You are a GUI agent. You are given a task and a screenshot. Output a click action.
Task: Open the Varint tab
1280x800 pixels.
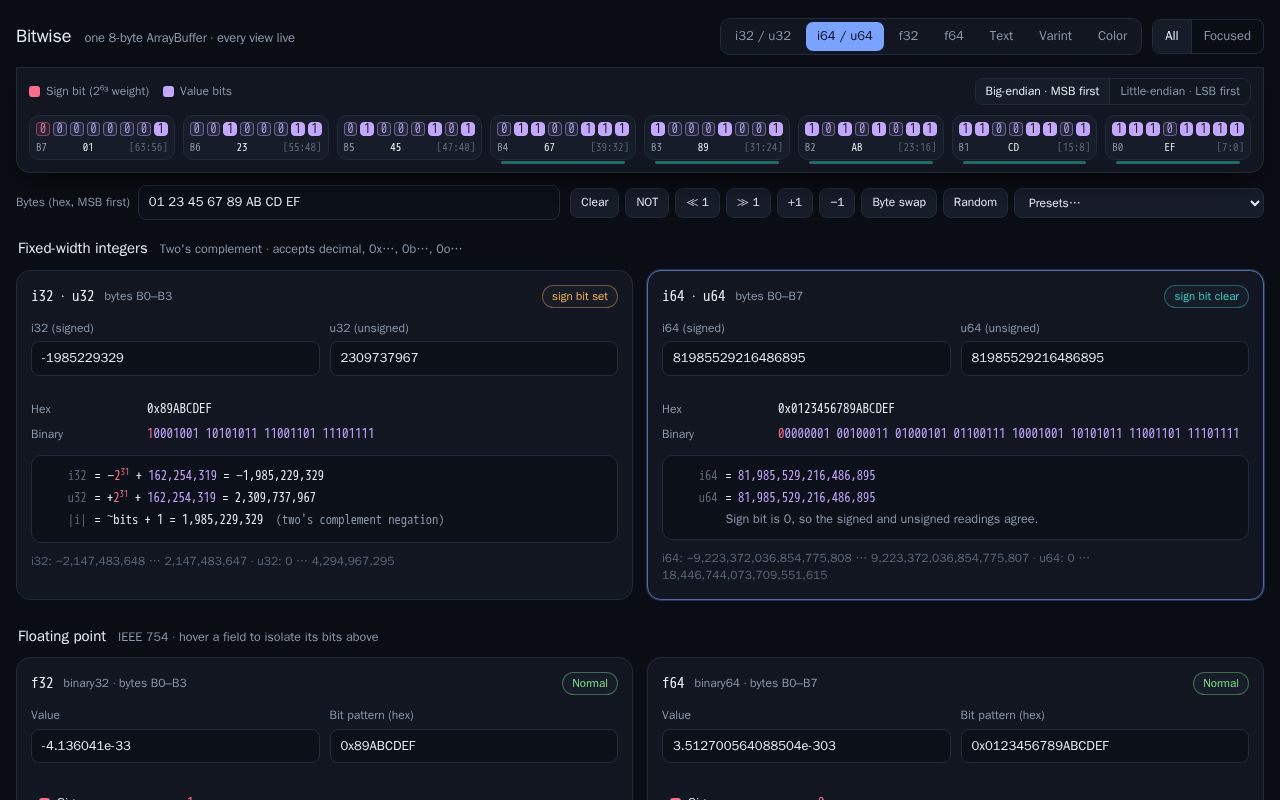[1055, 36]
